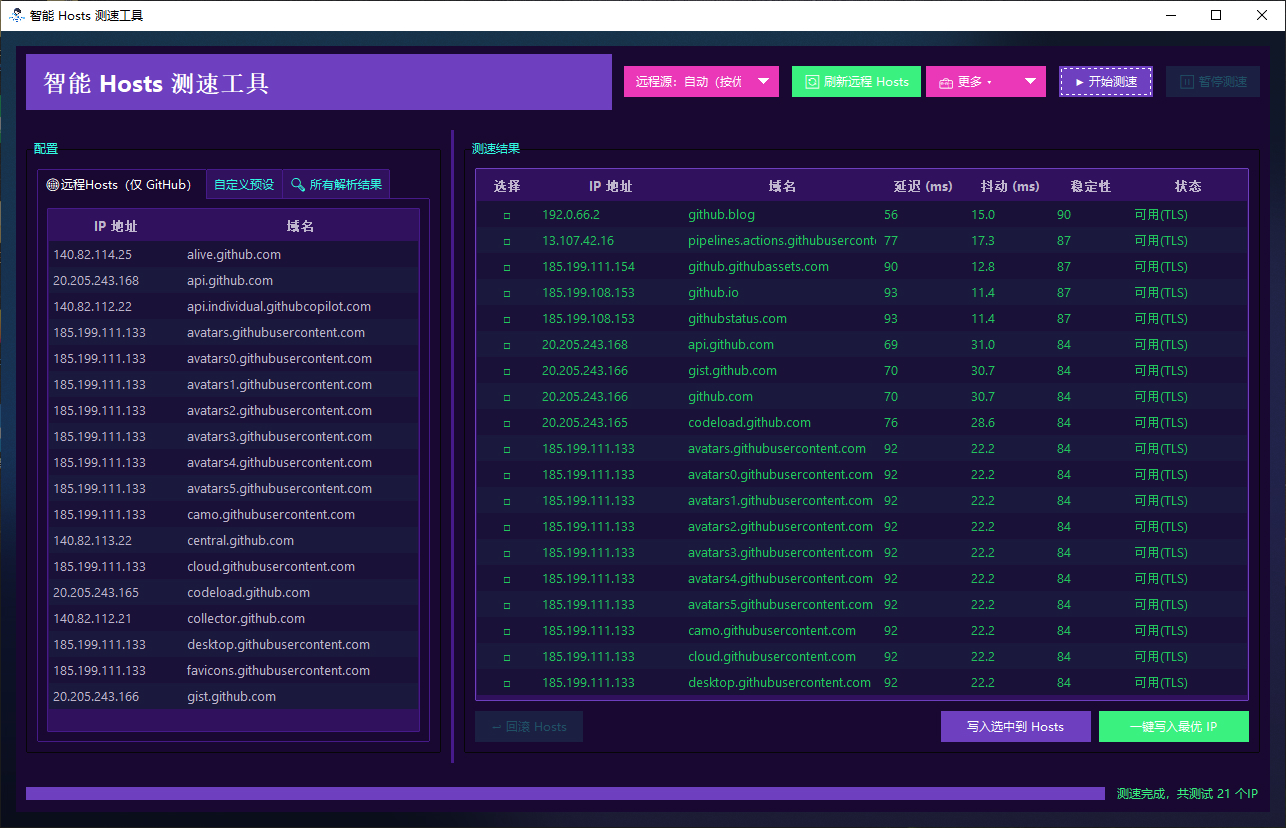
Task: Start the test with 开始测速
Action: click(x=1106, y=82)
